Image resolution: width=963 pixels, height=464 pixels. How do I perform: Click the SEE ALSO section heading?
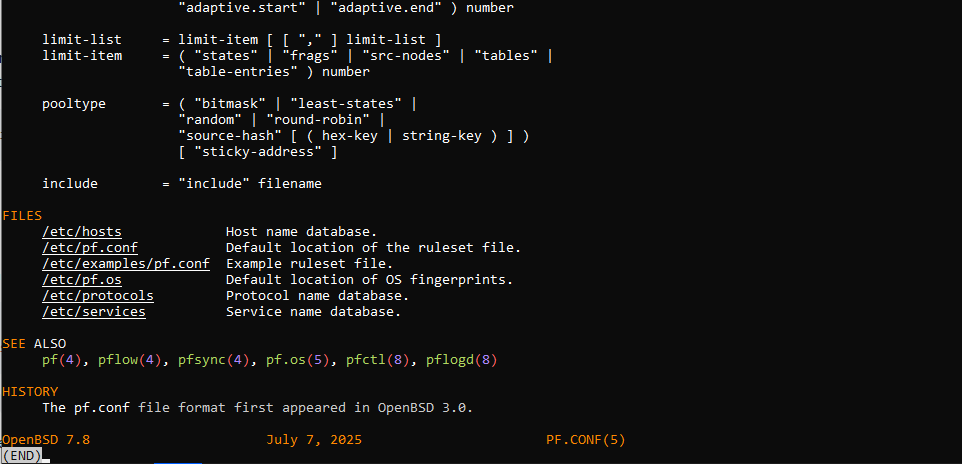tap(34, 344)
